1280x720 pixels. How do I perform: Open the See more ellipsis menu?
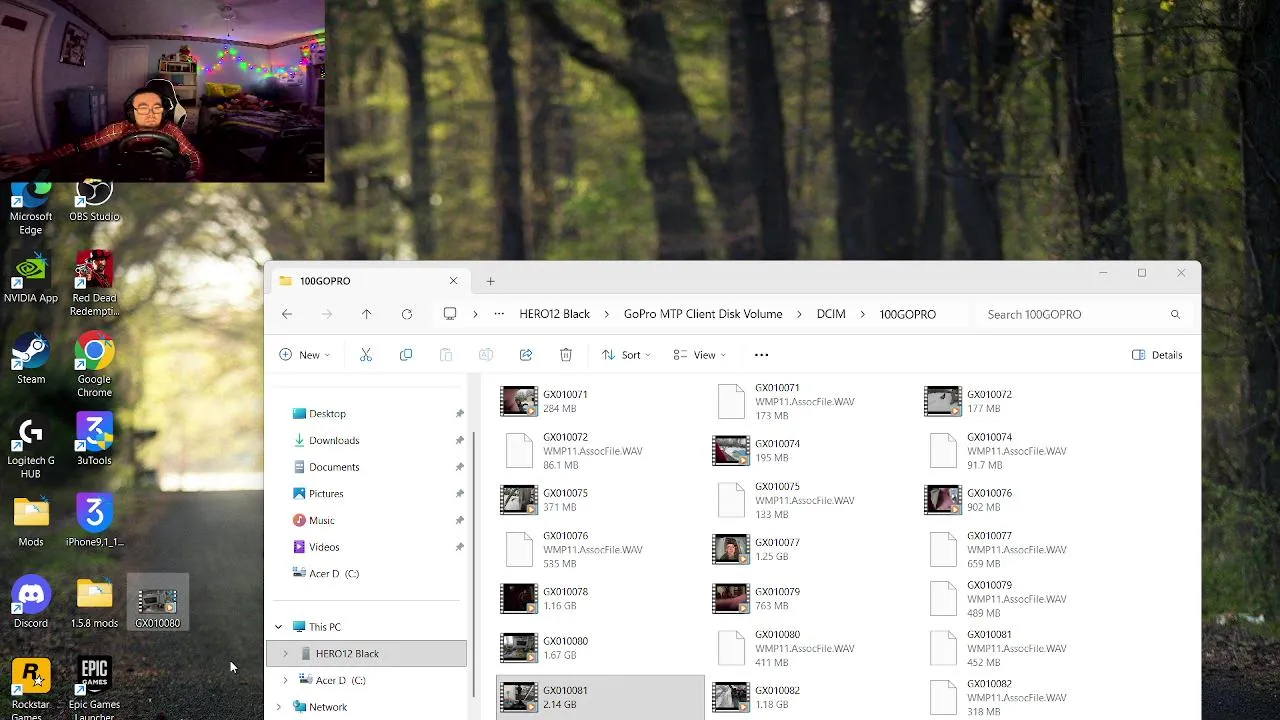[761, 355]
